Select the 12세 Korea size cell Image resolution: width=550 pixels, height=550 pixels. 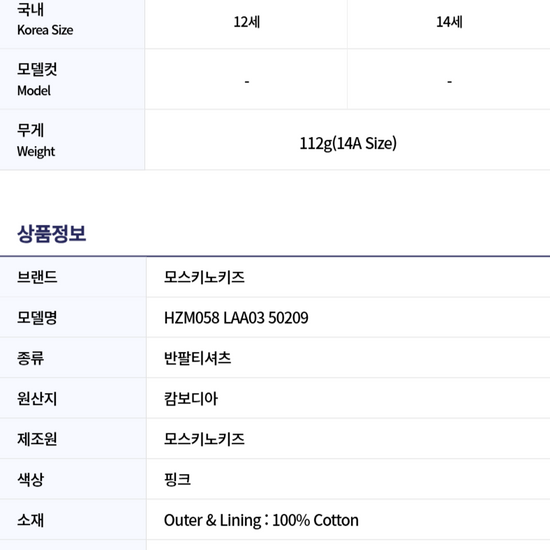(247, 22)
